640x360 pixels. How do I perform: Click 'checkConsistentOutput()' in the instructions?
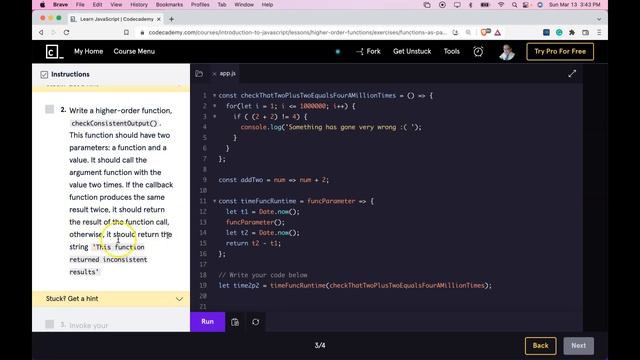tap(114, 123)
